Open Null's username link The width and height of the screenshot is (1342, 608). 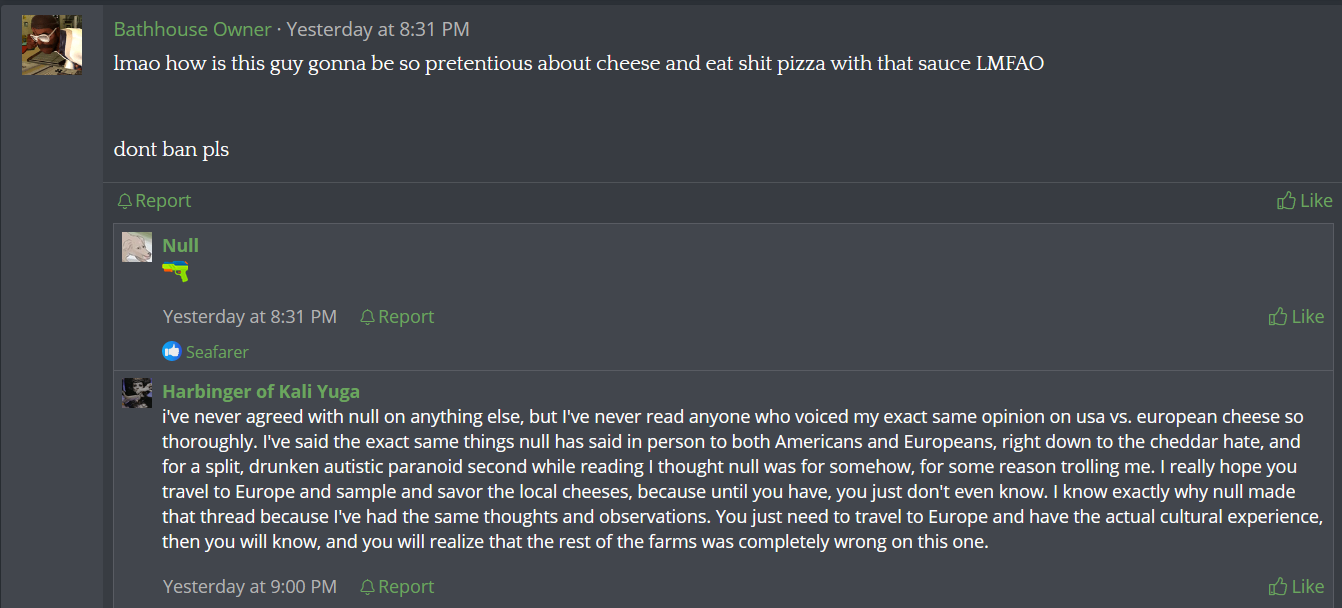point(181,245)
